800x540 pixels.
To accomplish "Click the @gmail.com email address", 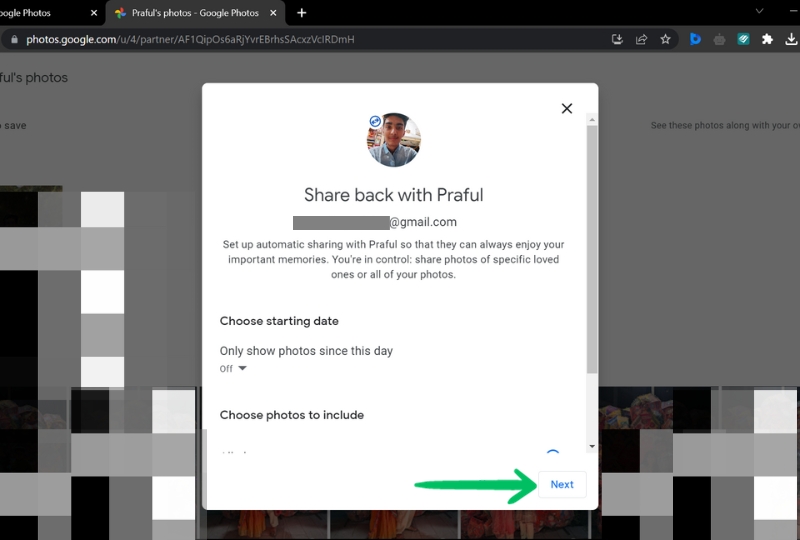I will [375, 222].
